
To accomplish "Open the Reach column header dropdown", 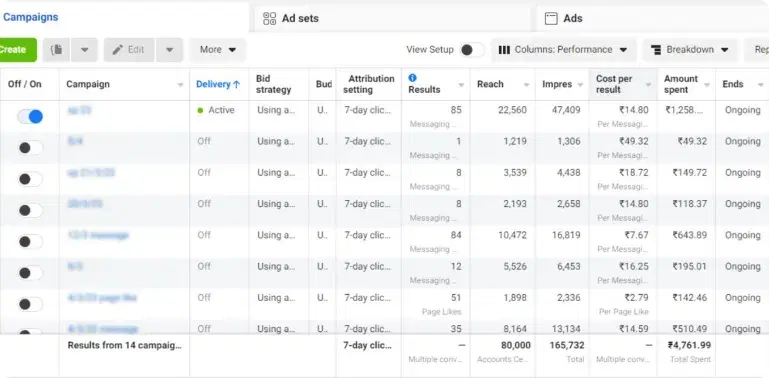I will (526, 85).
